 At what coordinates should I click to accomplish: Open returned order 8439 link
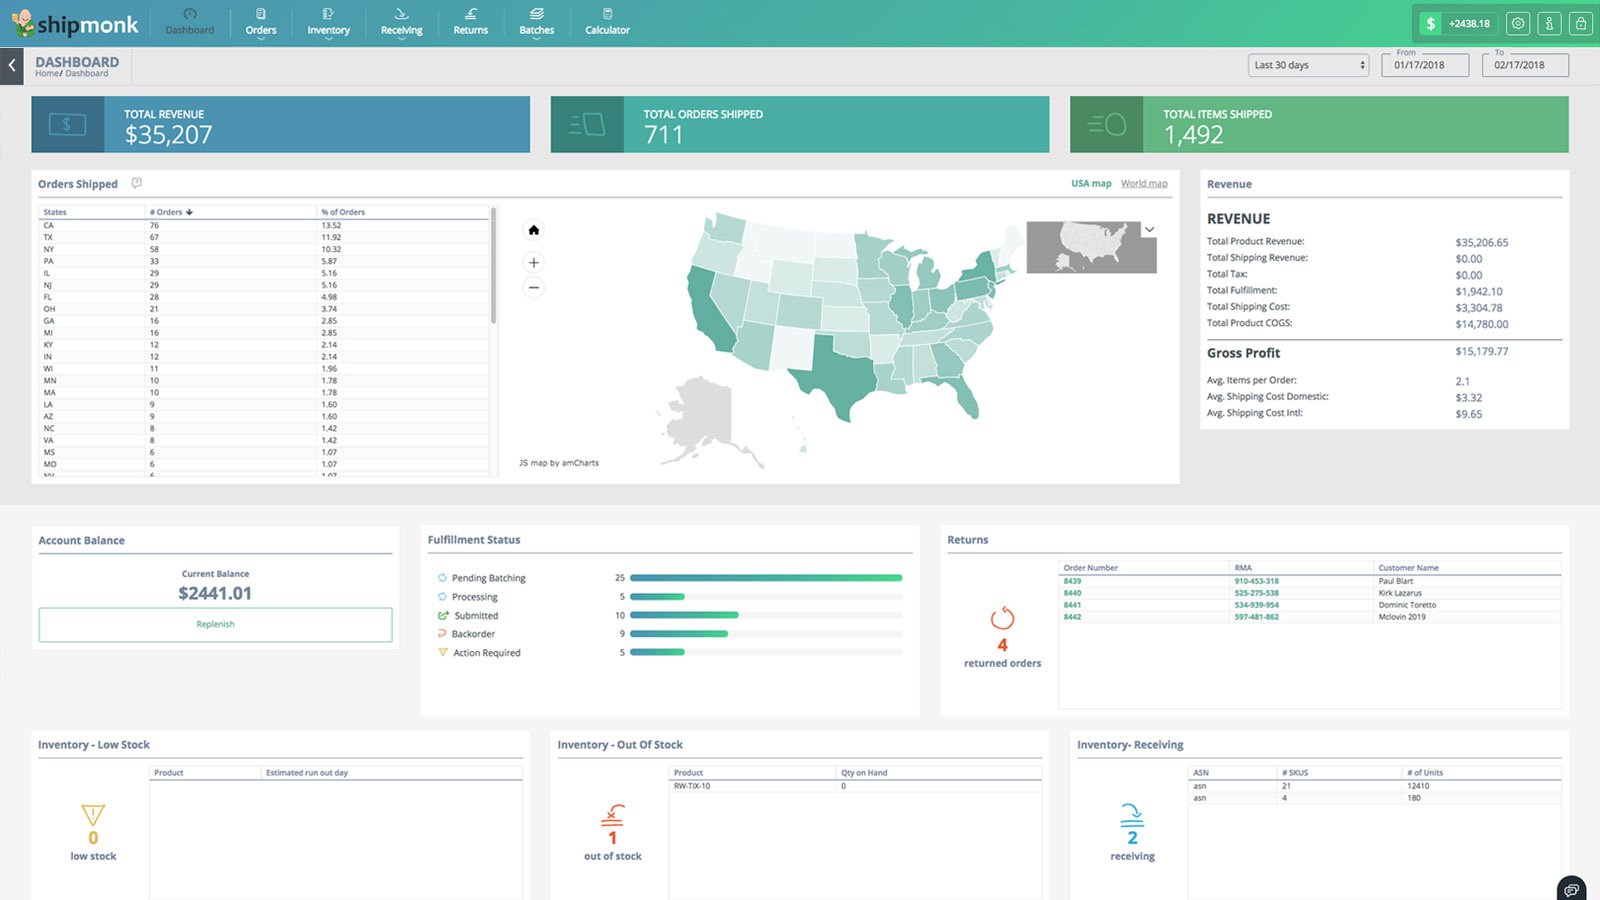[x=1072, y=581]
